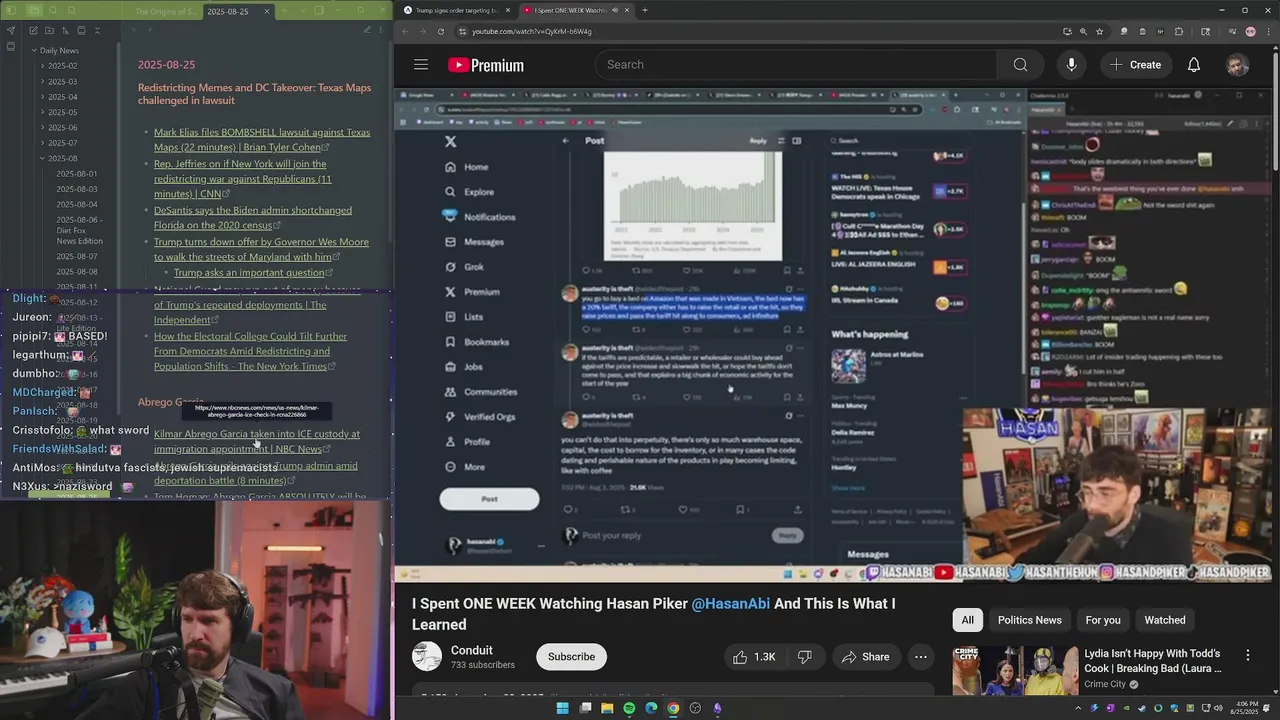Expand 2025-04 folder
The width and height of the screenshot is (1280, 720).
click(x=43, y=97)
